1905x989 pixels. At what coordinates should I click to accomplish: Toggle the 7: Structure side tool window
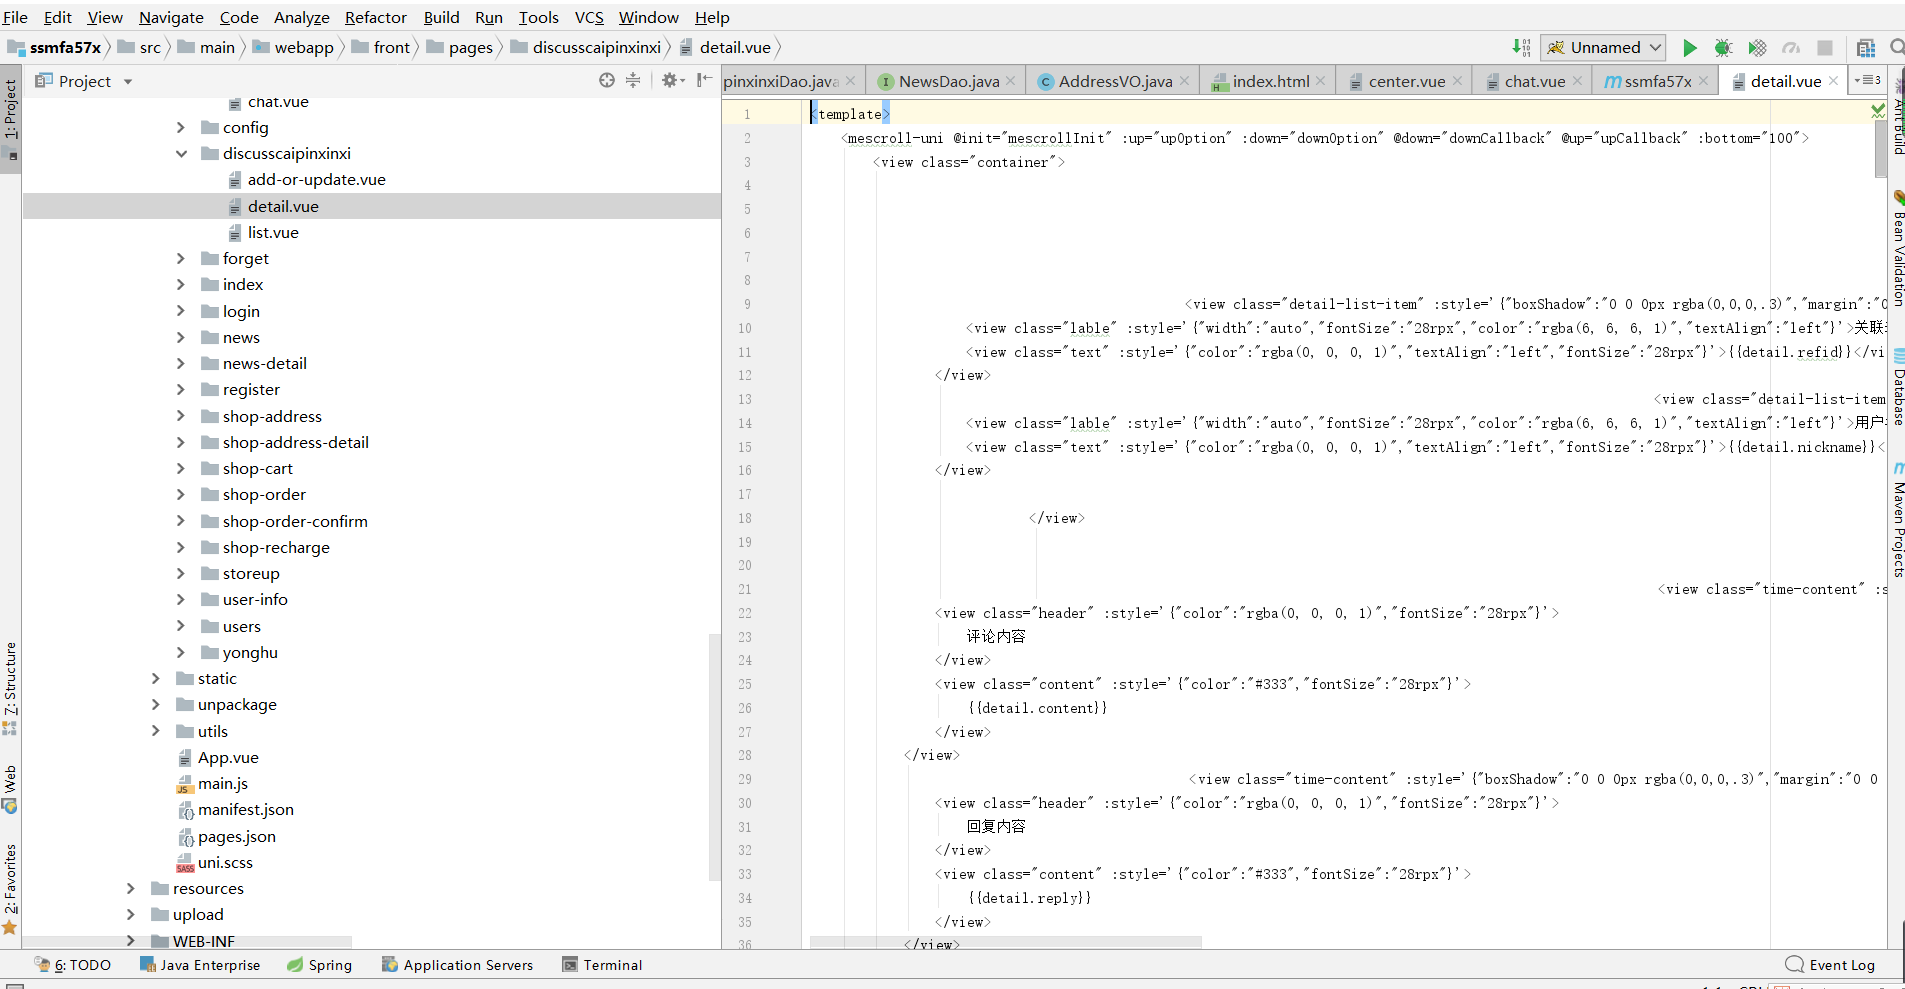(x=10, y=688)
